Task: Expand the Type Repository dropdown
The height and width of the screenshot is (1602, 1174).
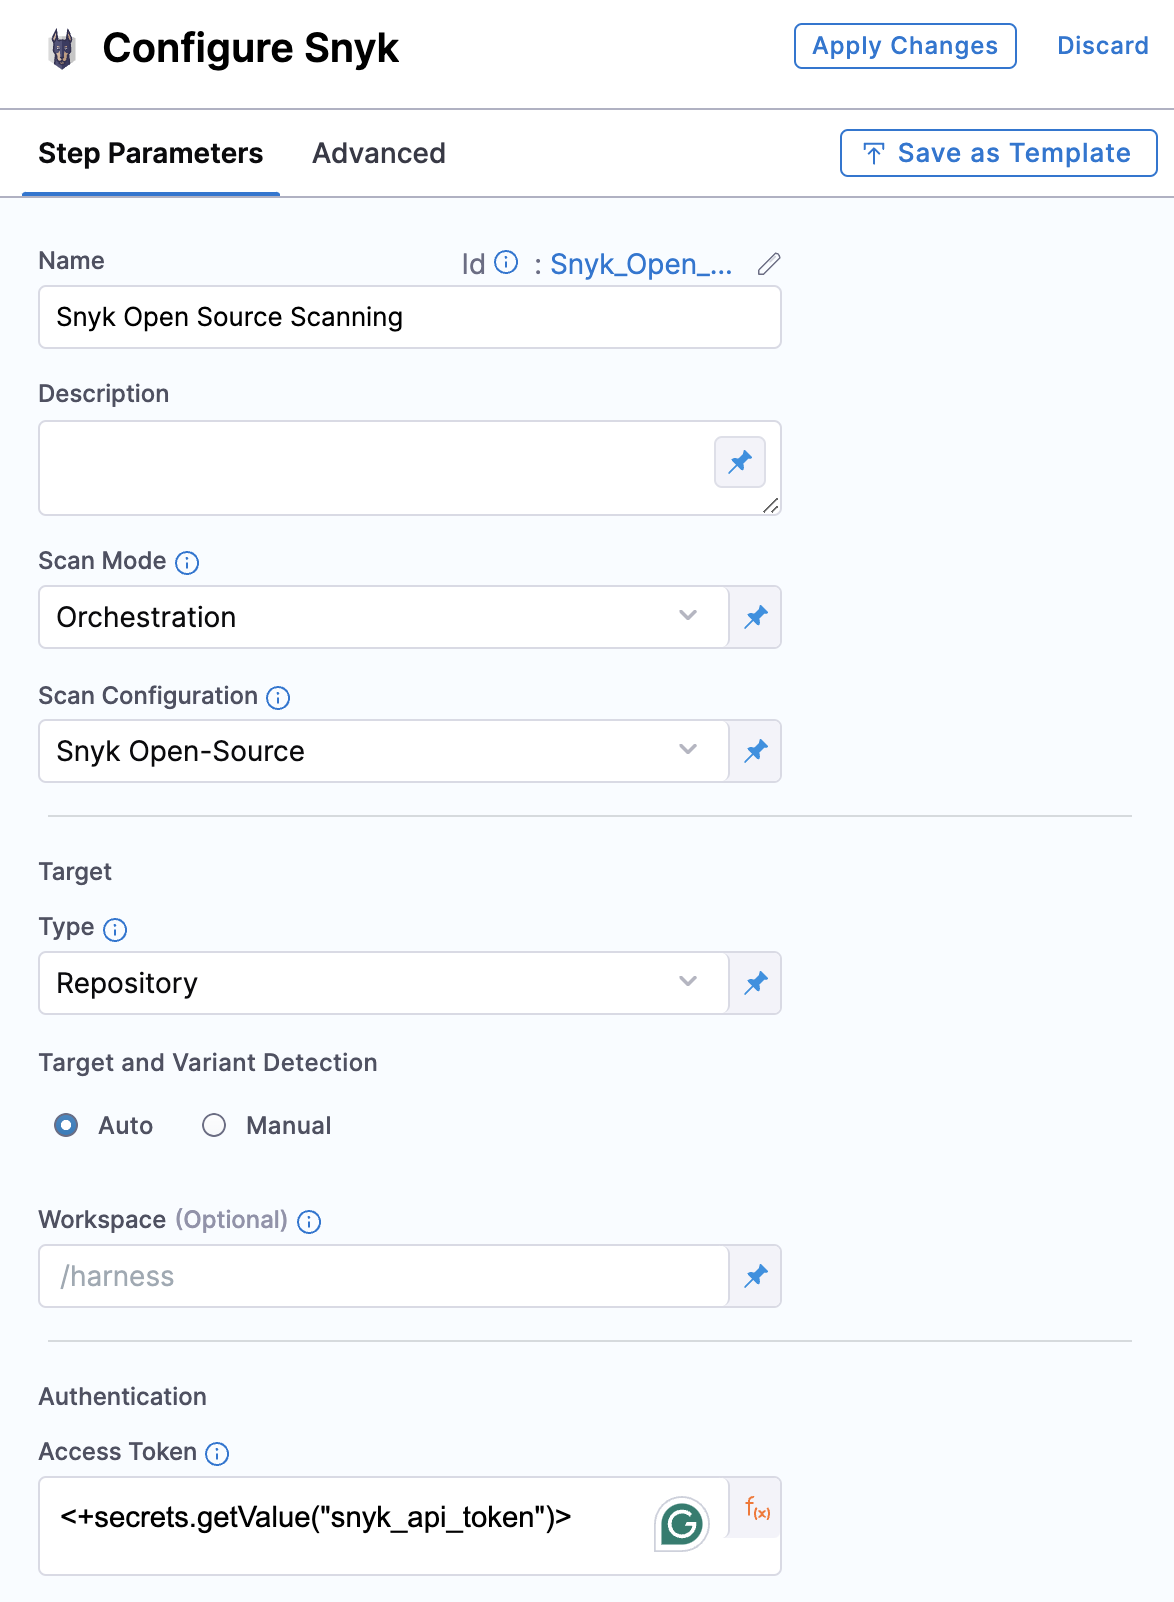Action: coord(384,983)
